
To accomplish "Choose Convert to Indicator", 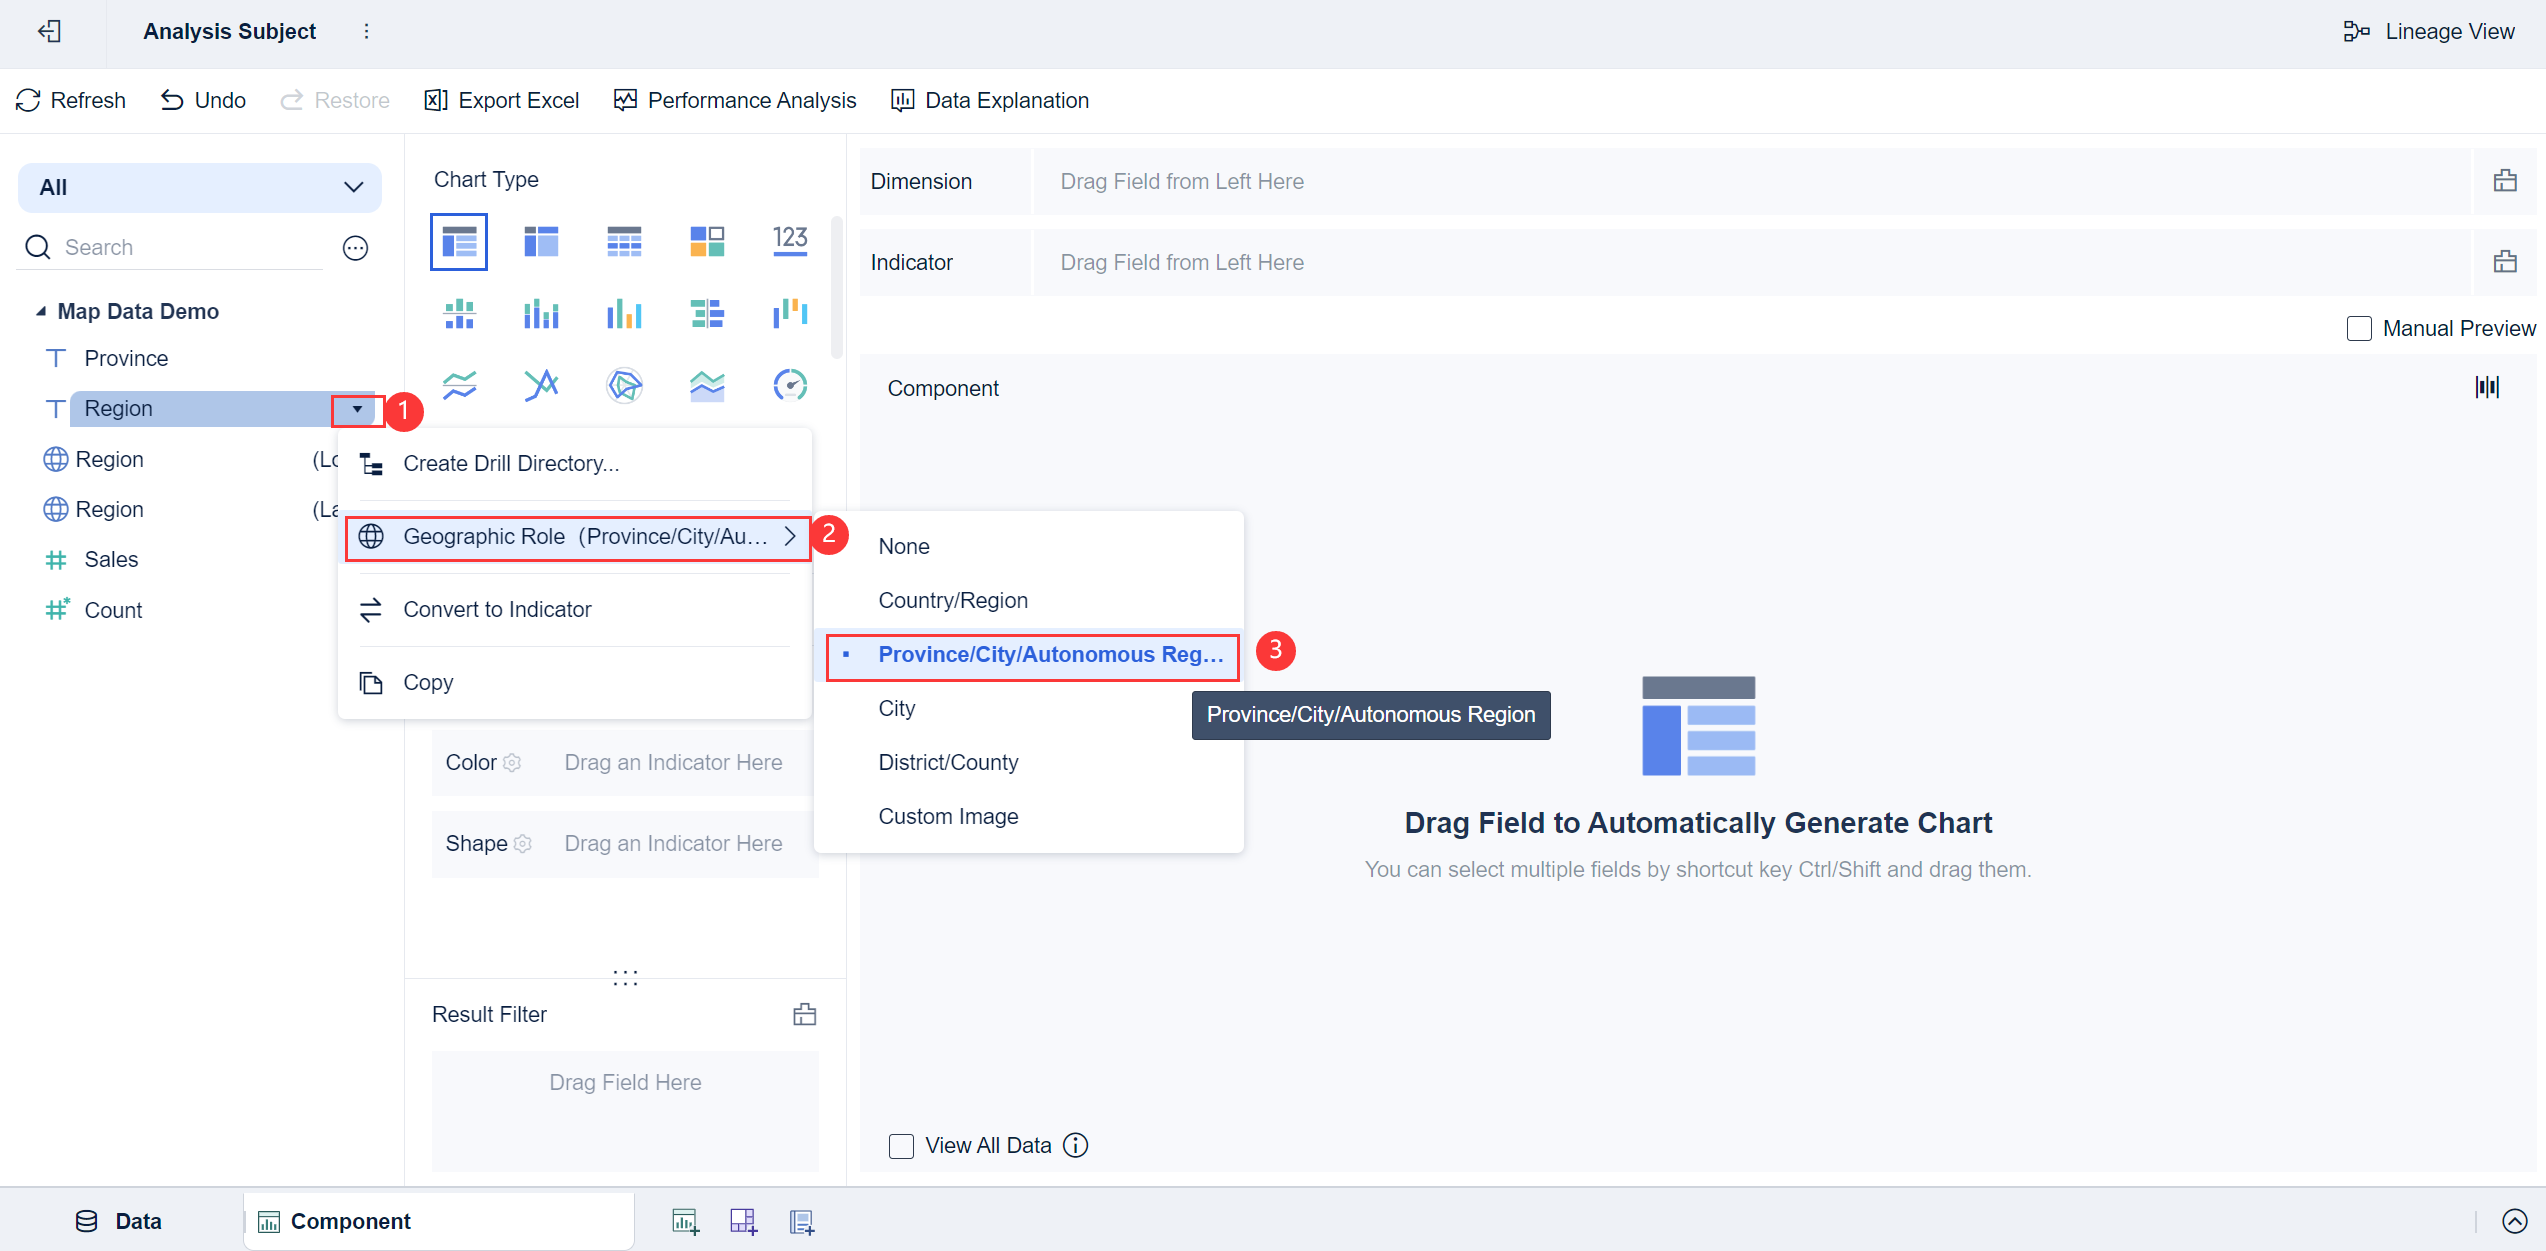I will point(575,609).
